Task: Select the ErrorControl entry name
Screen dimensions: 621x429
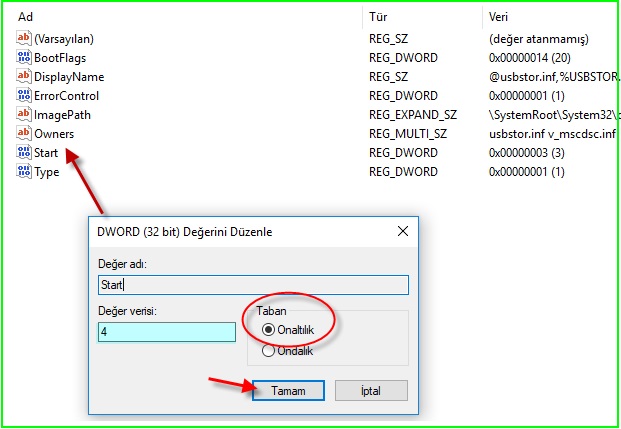Action: [67, 96]
